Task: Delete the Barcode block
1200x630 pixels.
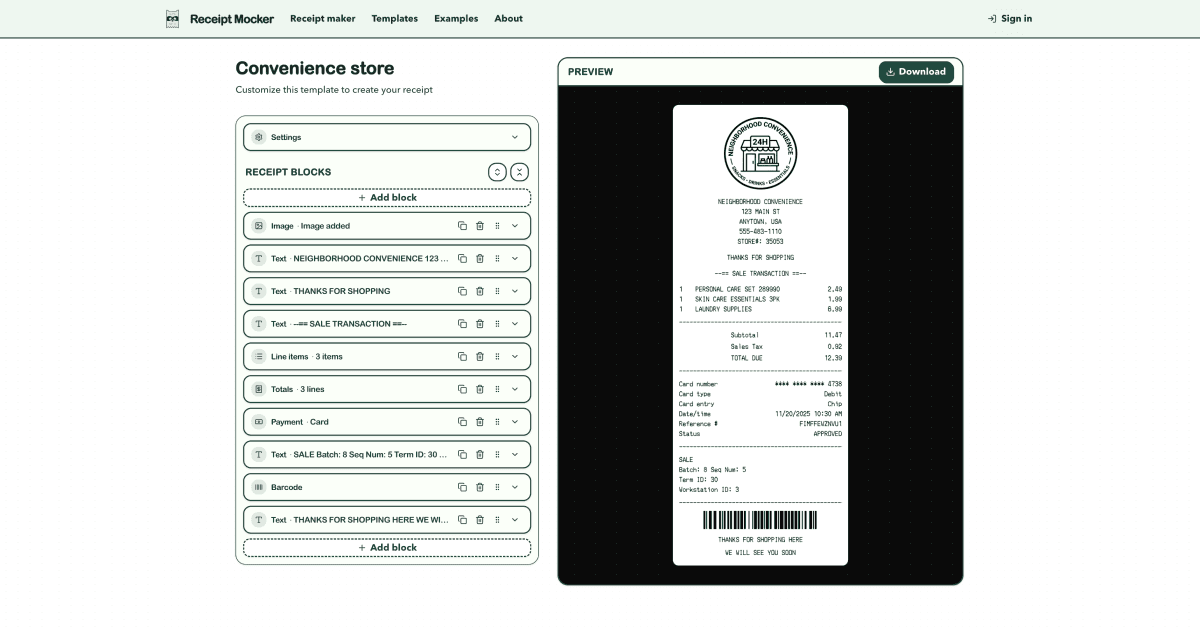Action: point(480,487)
